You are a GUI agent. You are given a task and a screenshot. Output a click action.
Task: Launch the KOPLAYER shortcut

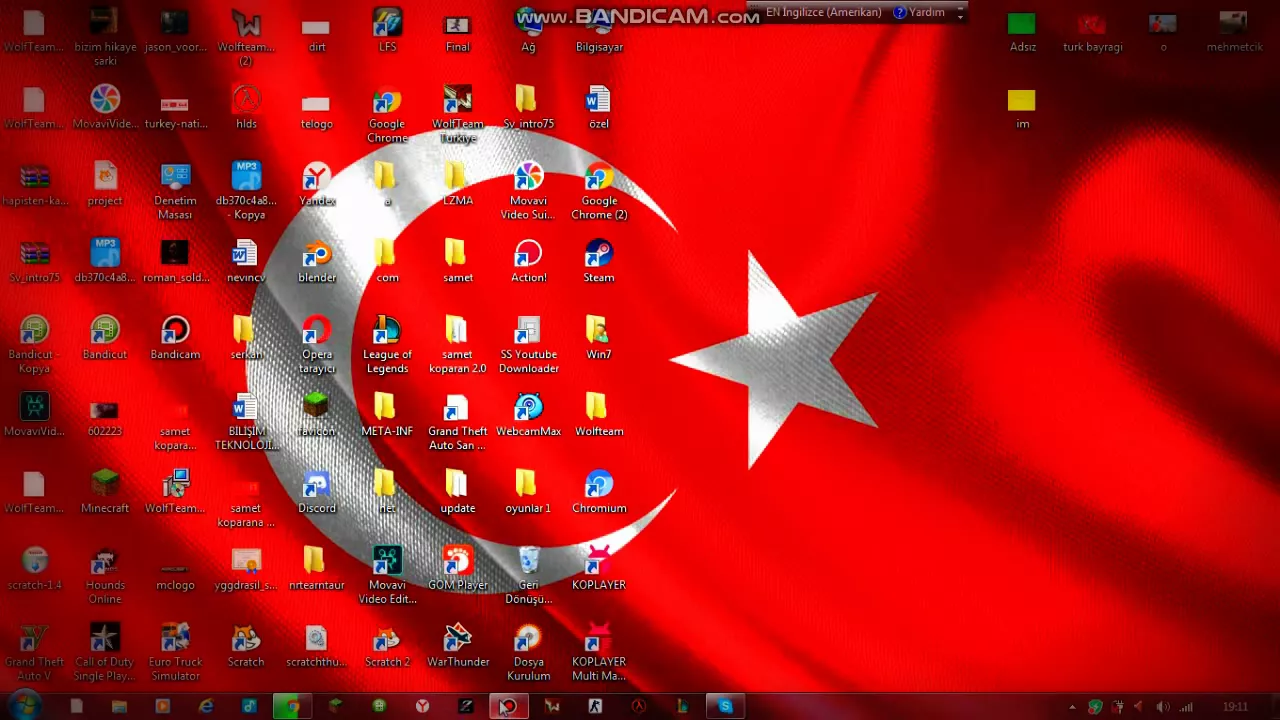point(599,568)
